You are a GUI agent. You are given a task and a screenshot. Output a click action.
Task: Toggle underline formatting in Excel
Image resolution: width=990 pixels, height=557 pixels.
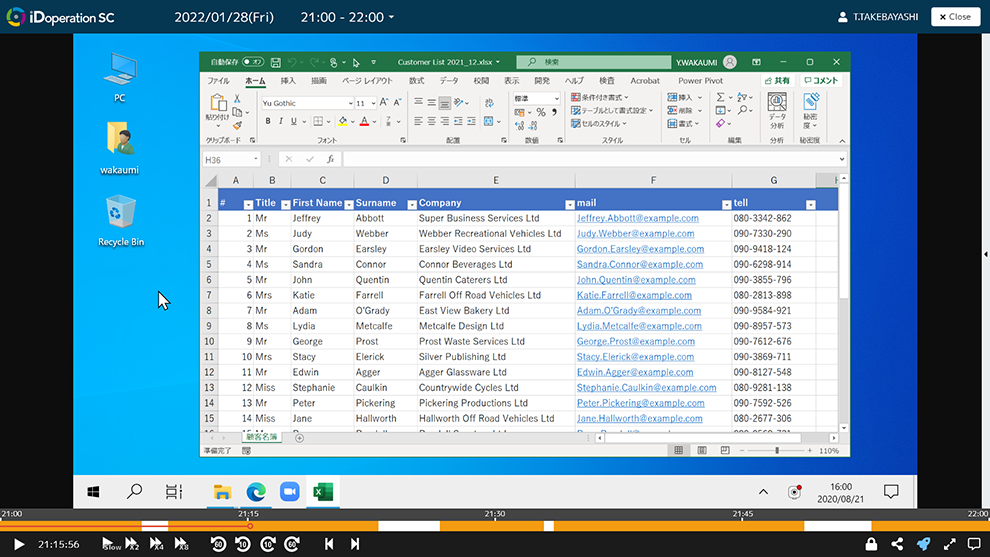294,121
